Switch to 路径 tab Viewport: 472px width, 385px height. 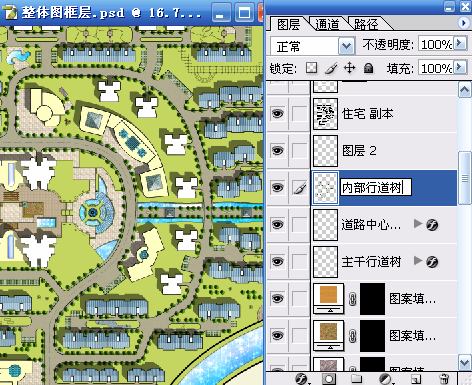click(x=366, y=24)
